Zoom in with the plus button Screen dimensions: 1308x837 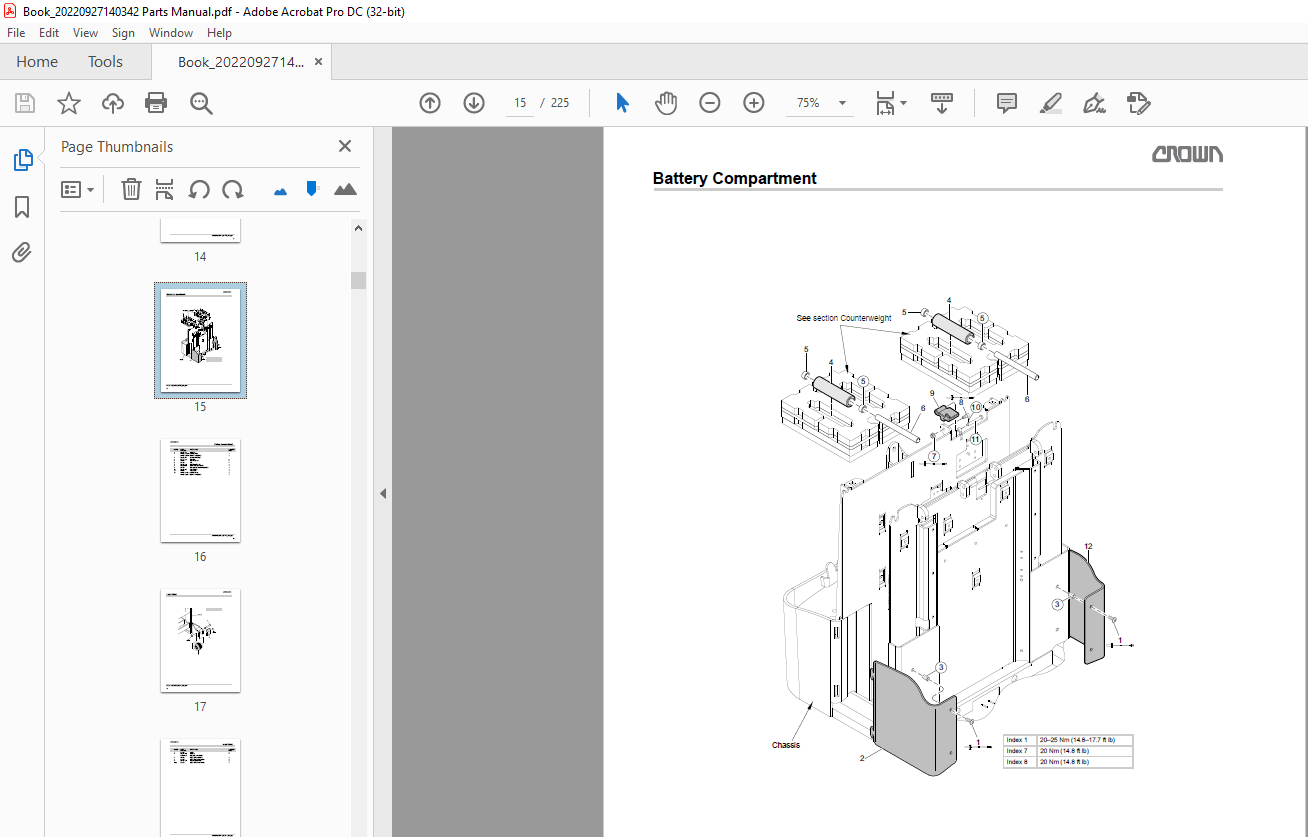click(754, 103)
